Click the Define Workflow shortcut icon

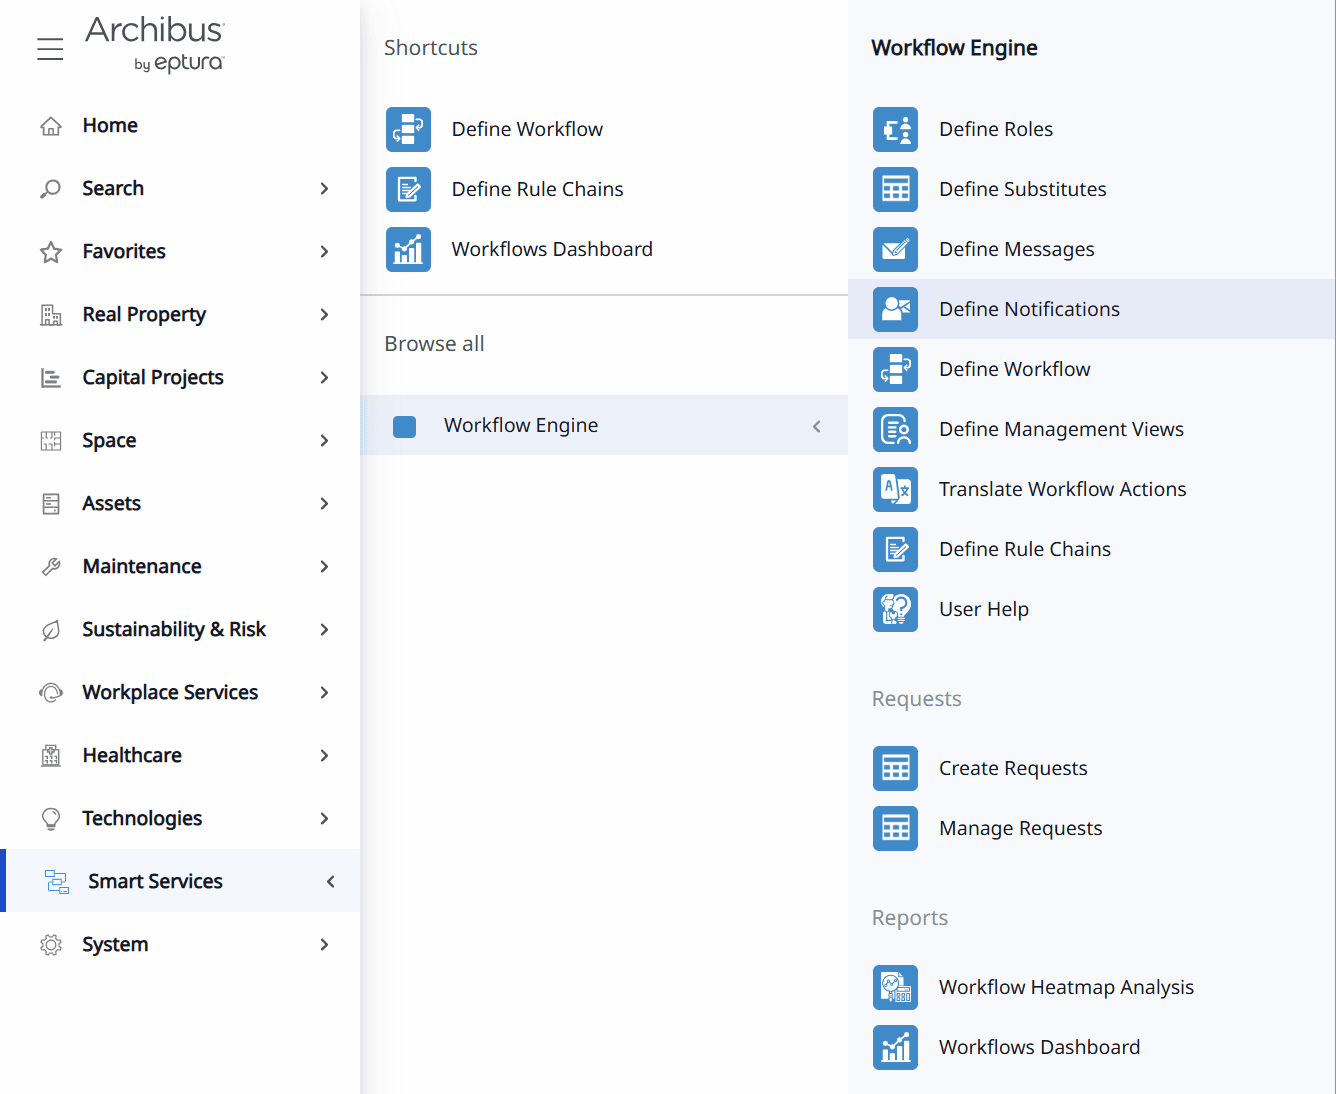pyautogui.click(x=408, y=129)
